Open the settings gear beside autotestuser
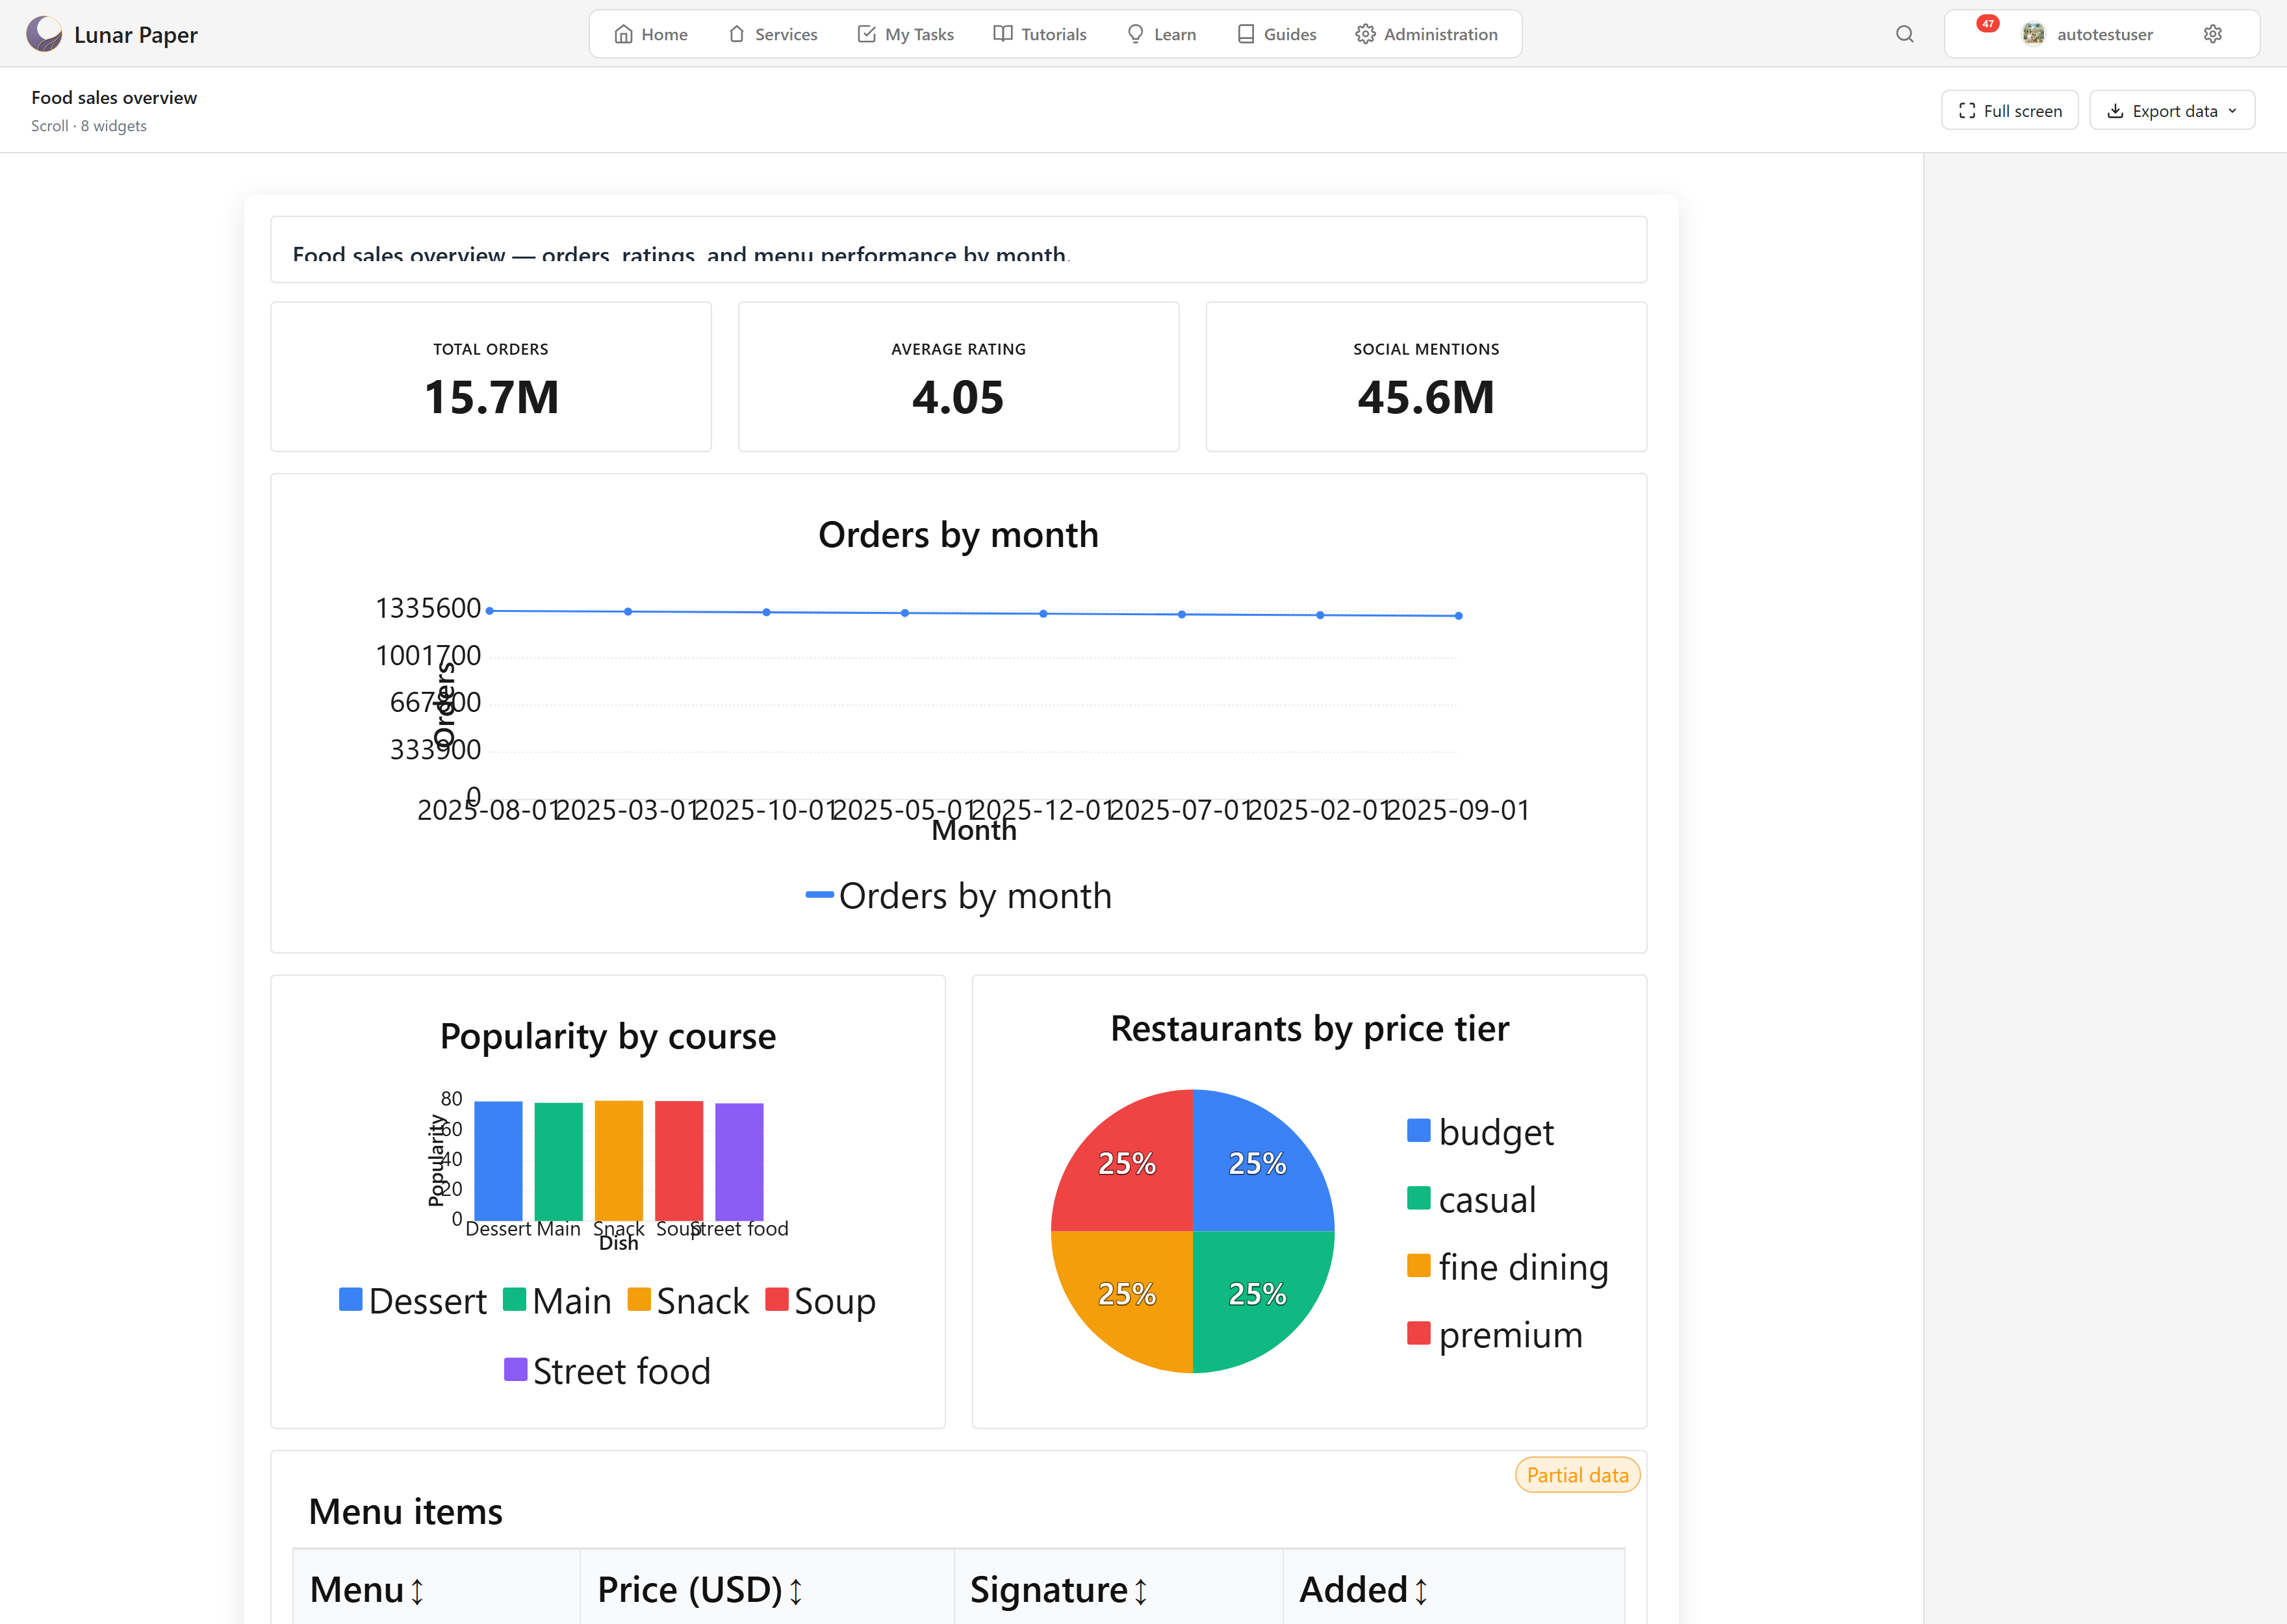Image resolution: width=2287 pixels, height=1624 pixels. click(2213, 34)
